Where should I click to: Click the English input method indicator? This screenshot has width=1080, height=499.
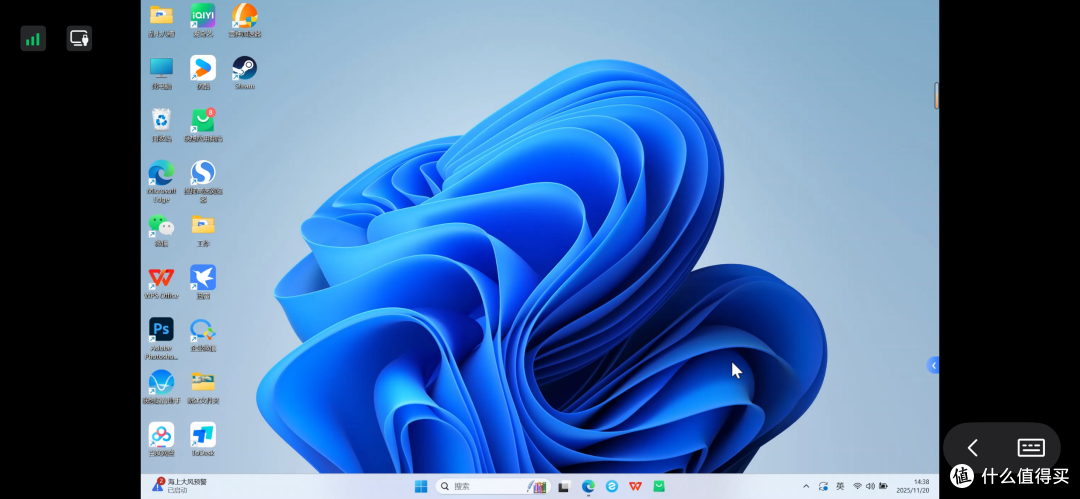click(x=840, y=486)
